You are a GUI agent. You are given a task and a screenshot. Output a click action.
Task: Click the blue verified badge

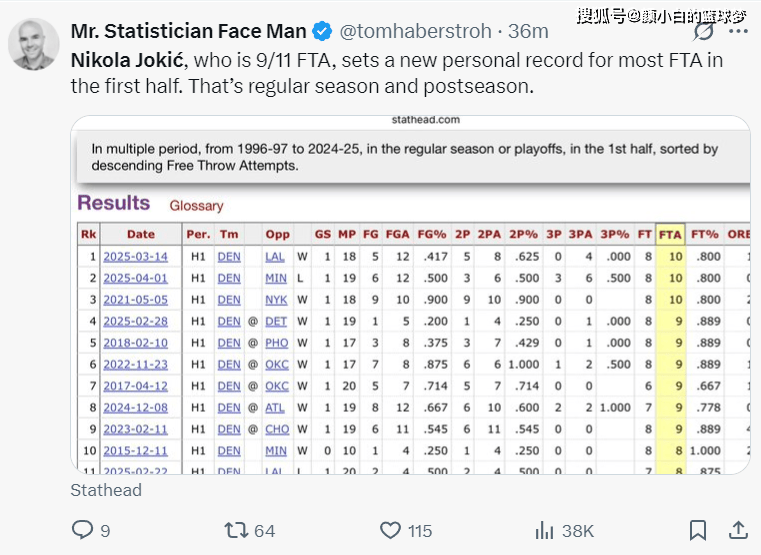pyautogui.click(x=322, y=32)
